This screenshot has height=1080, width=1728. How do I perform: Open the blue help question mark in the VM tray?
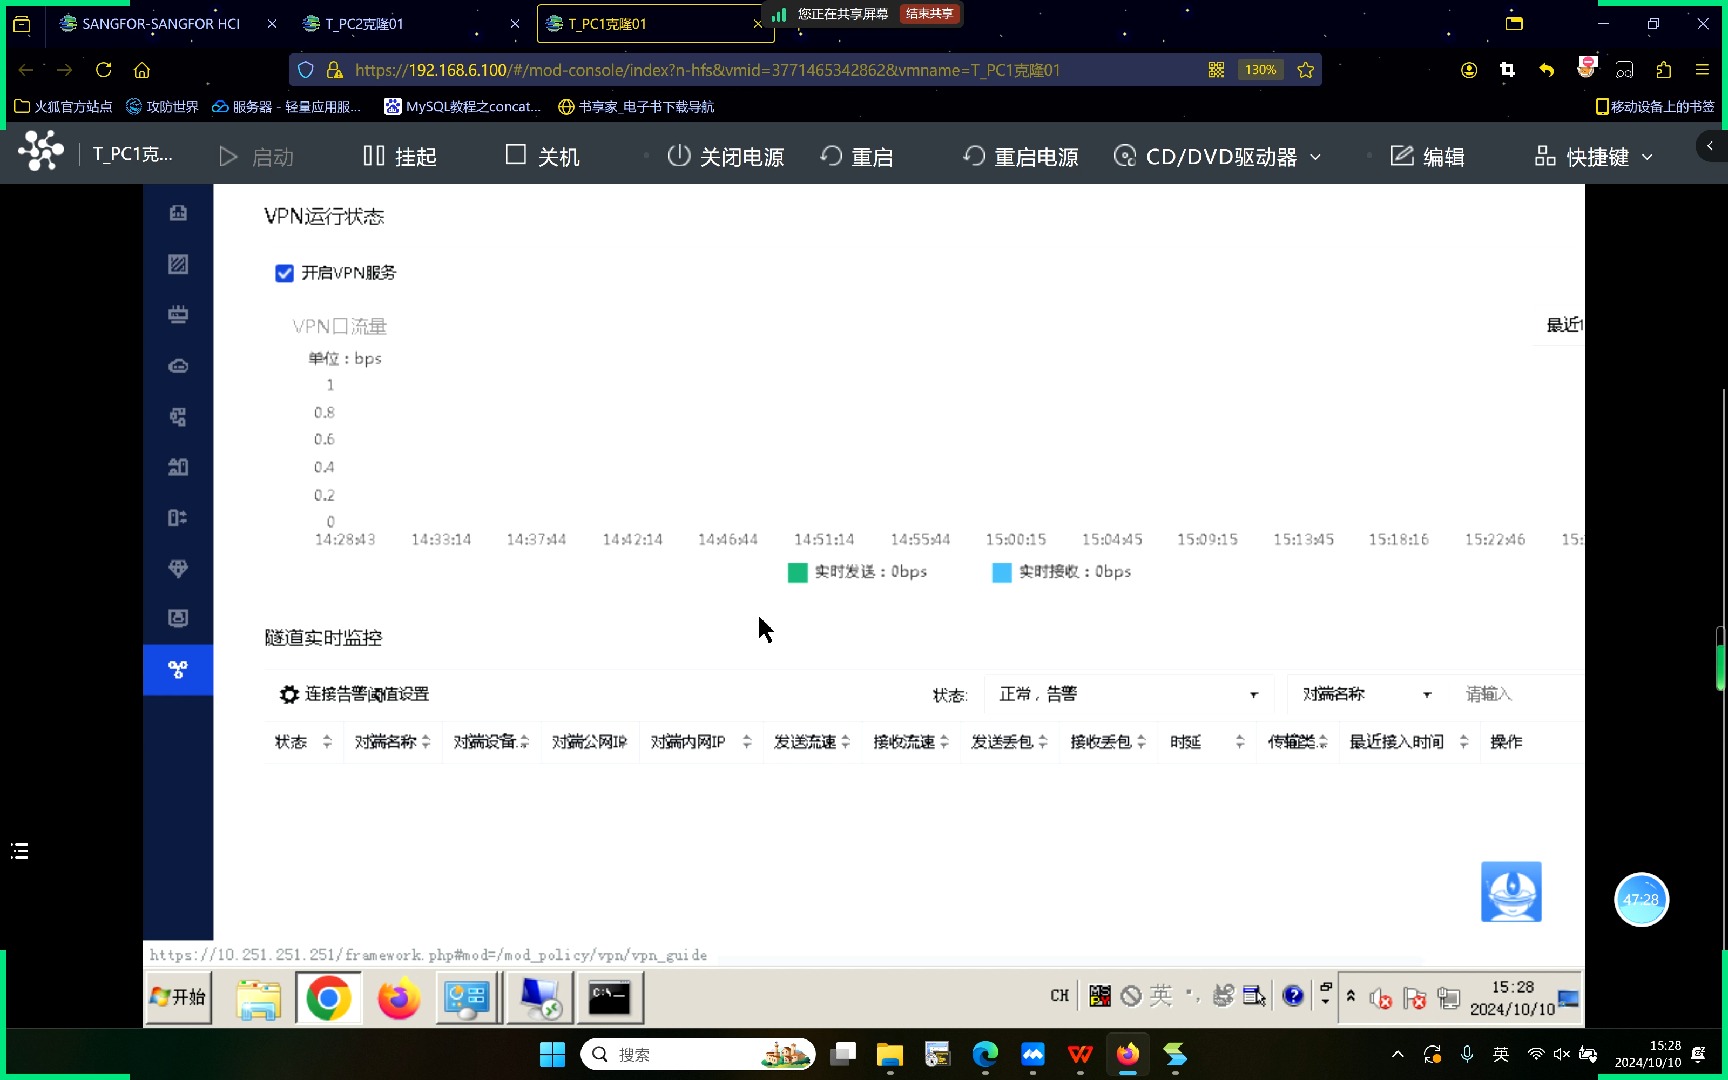[x=1292, y=996]
